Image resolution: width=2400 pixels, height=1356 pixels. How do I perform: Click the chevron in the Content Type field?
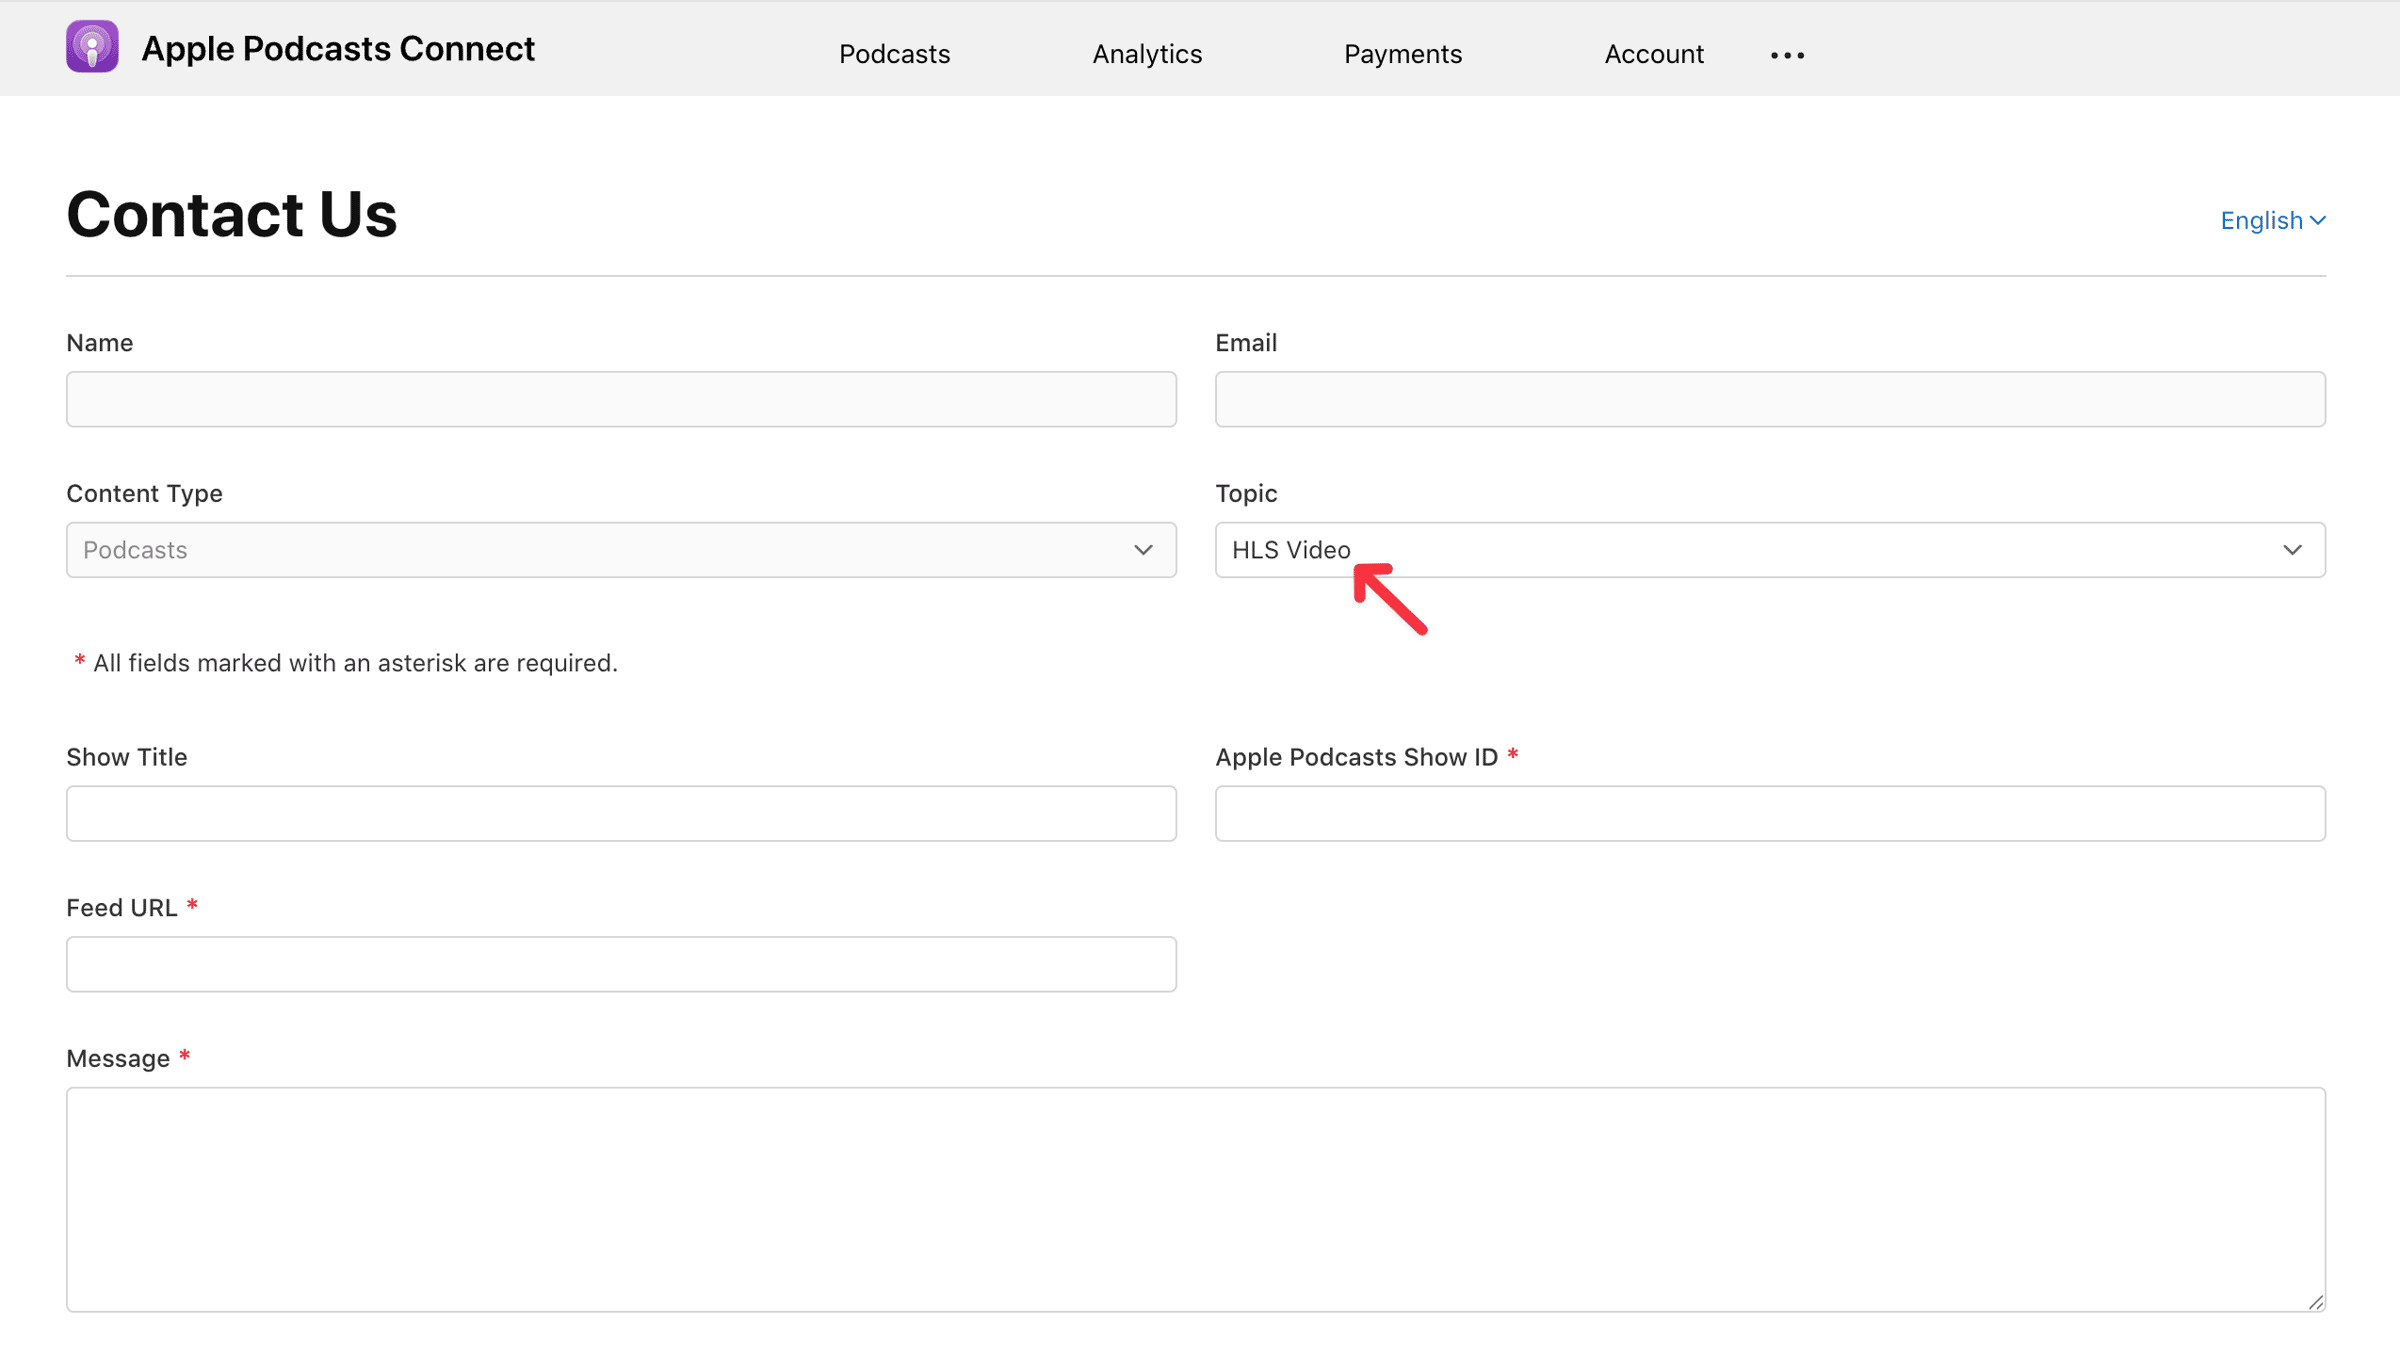1143,550
